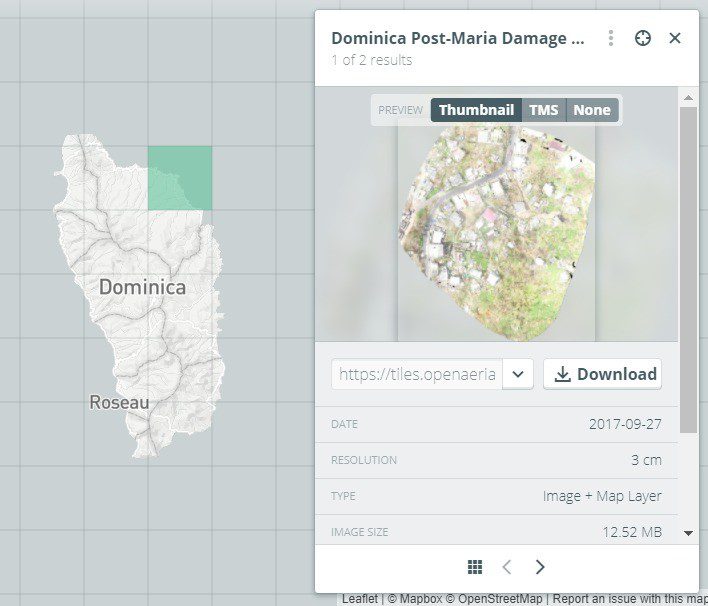Click the scrollbar down arrow
The image size is (708, 606).
688,534
